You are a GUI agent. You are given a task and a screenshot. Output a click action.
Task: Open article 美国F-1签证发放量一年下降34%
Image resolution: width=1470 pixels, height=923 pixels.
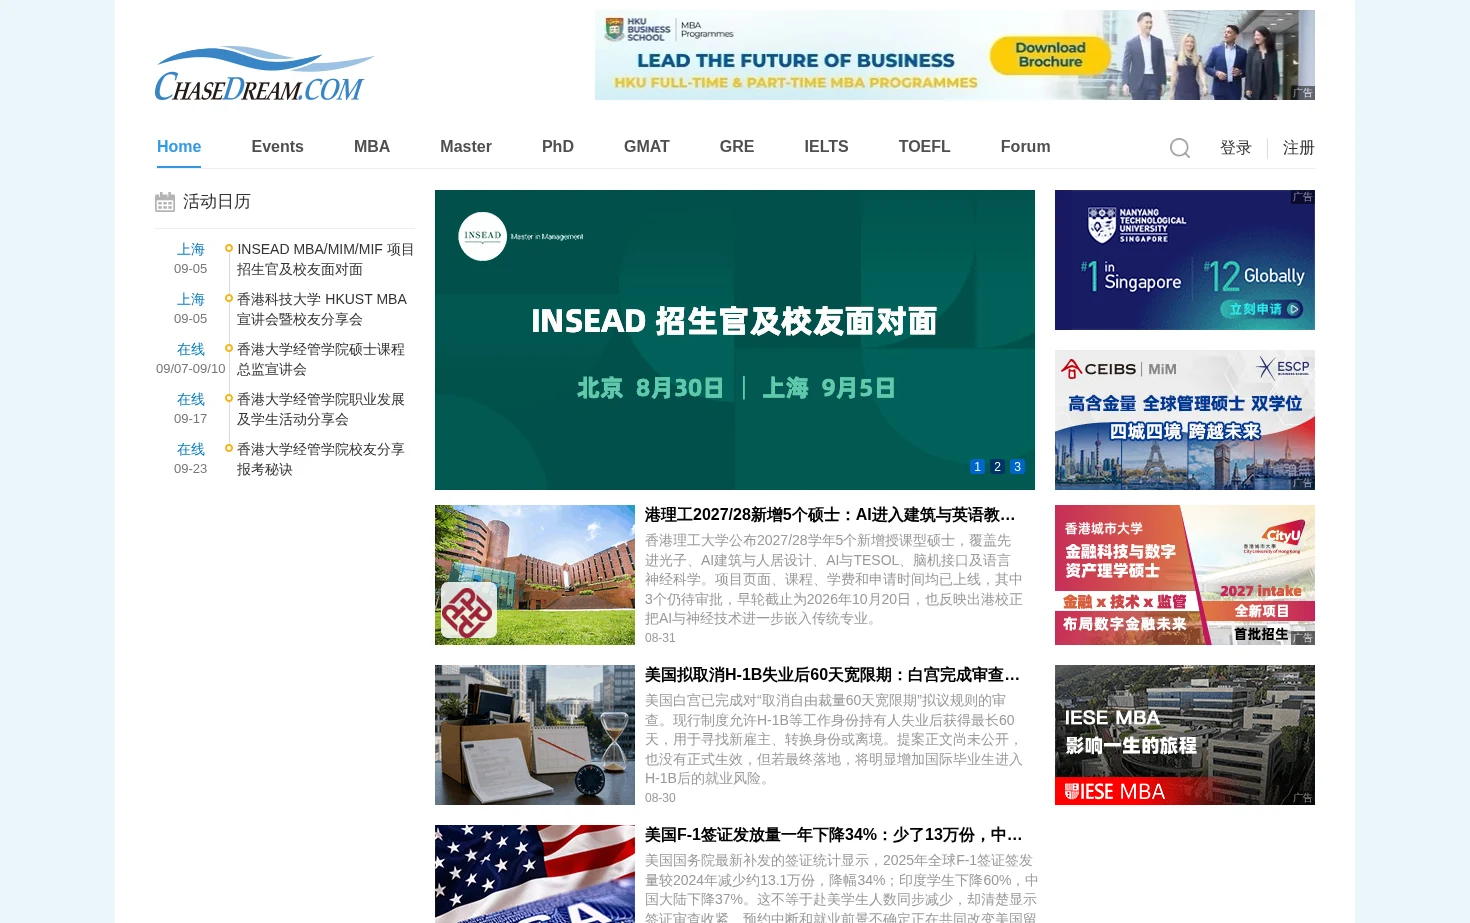[x=834, y=835]
